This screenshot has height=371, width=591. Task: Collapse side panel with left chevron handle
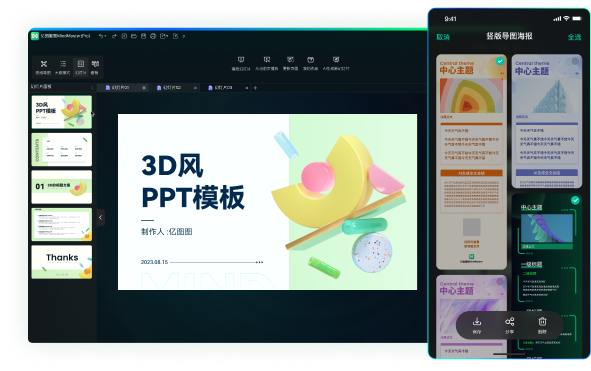tap(101, 218)
